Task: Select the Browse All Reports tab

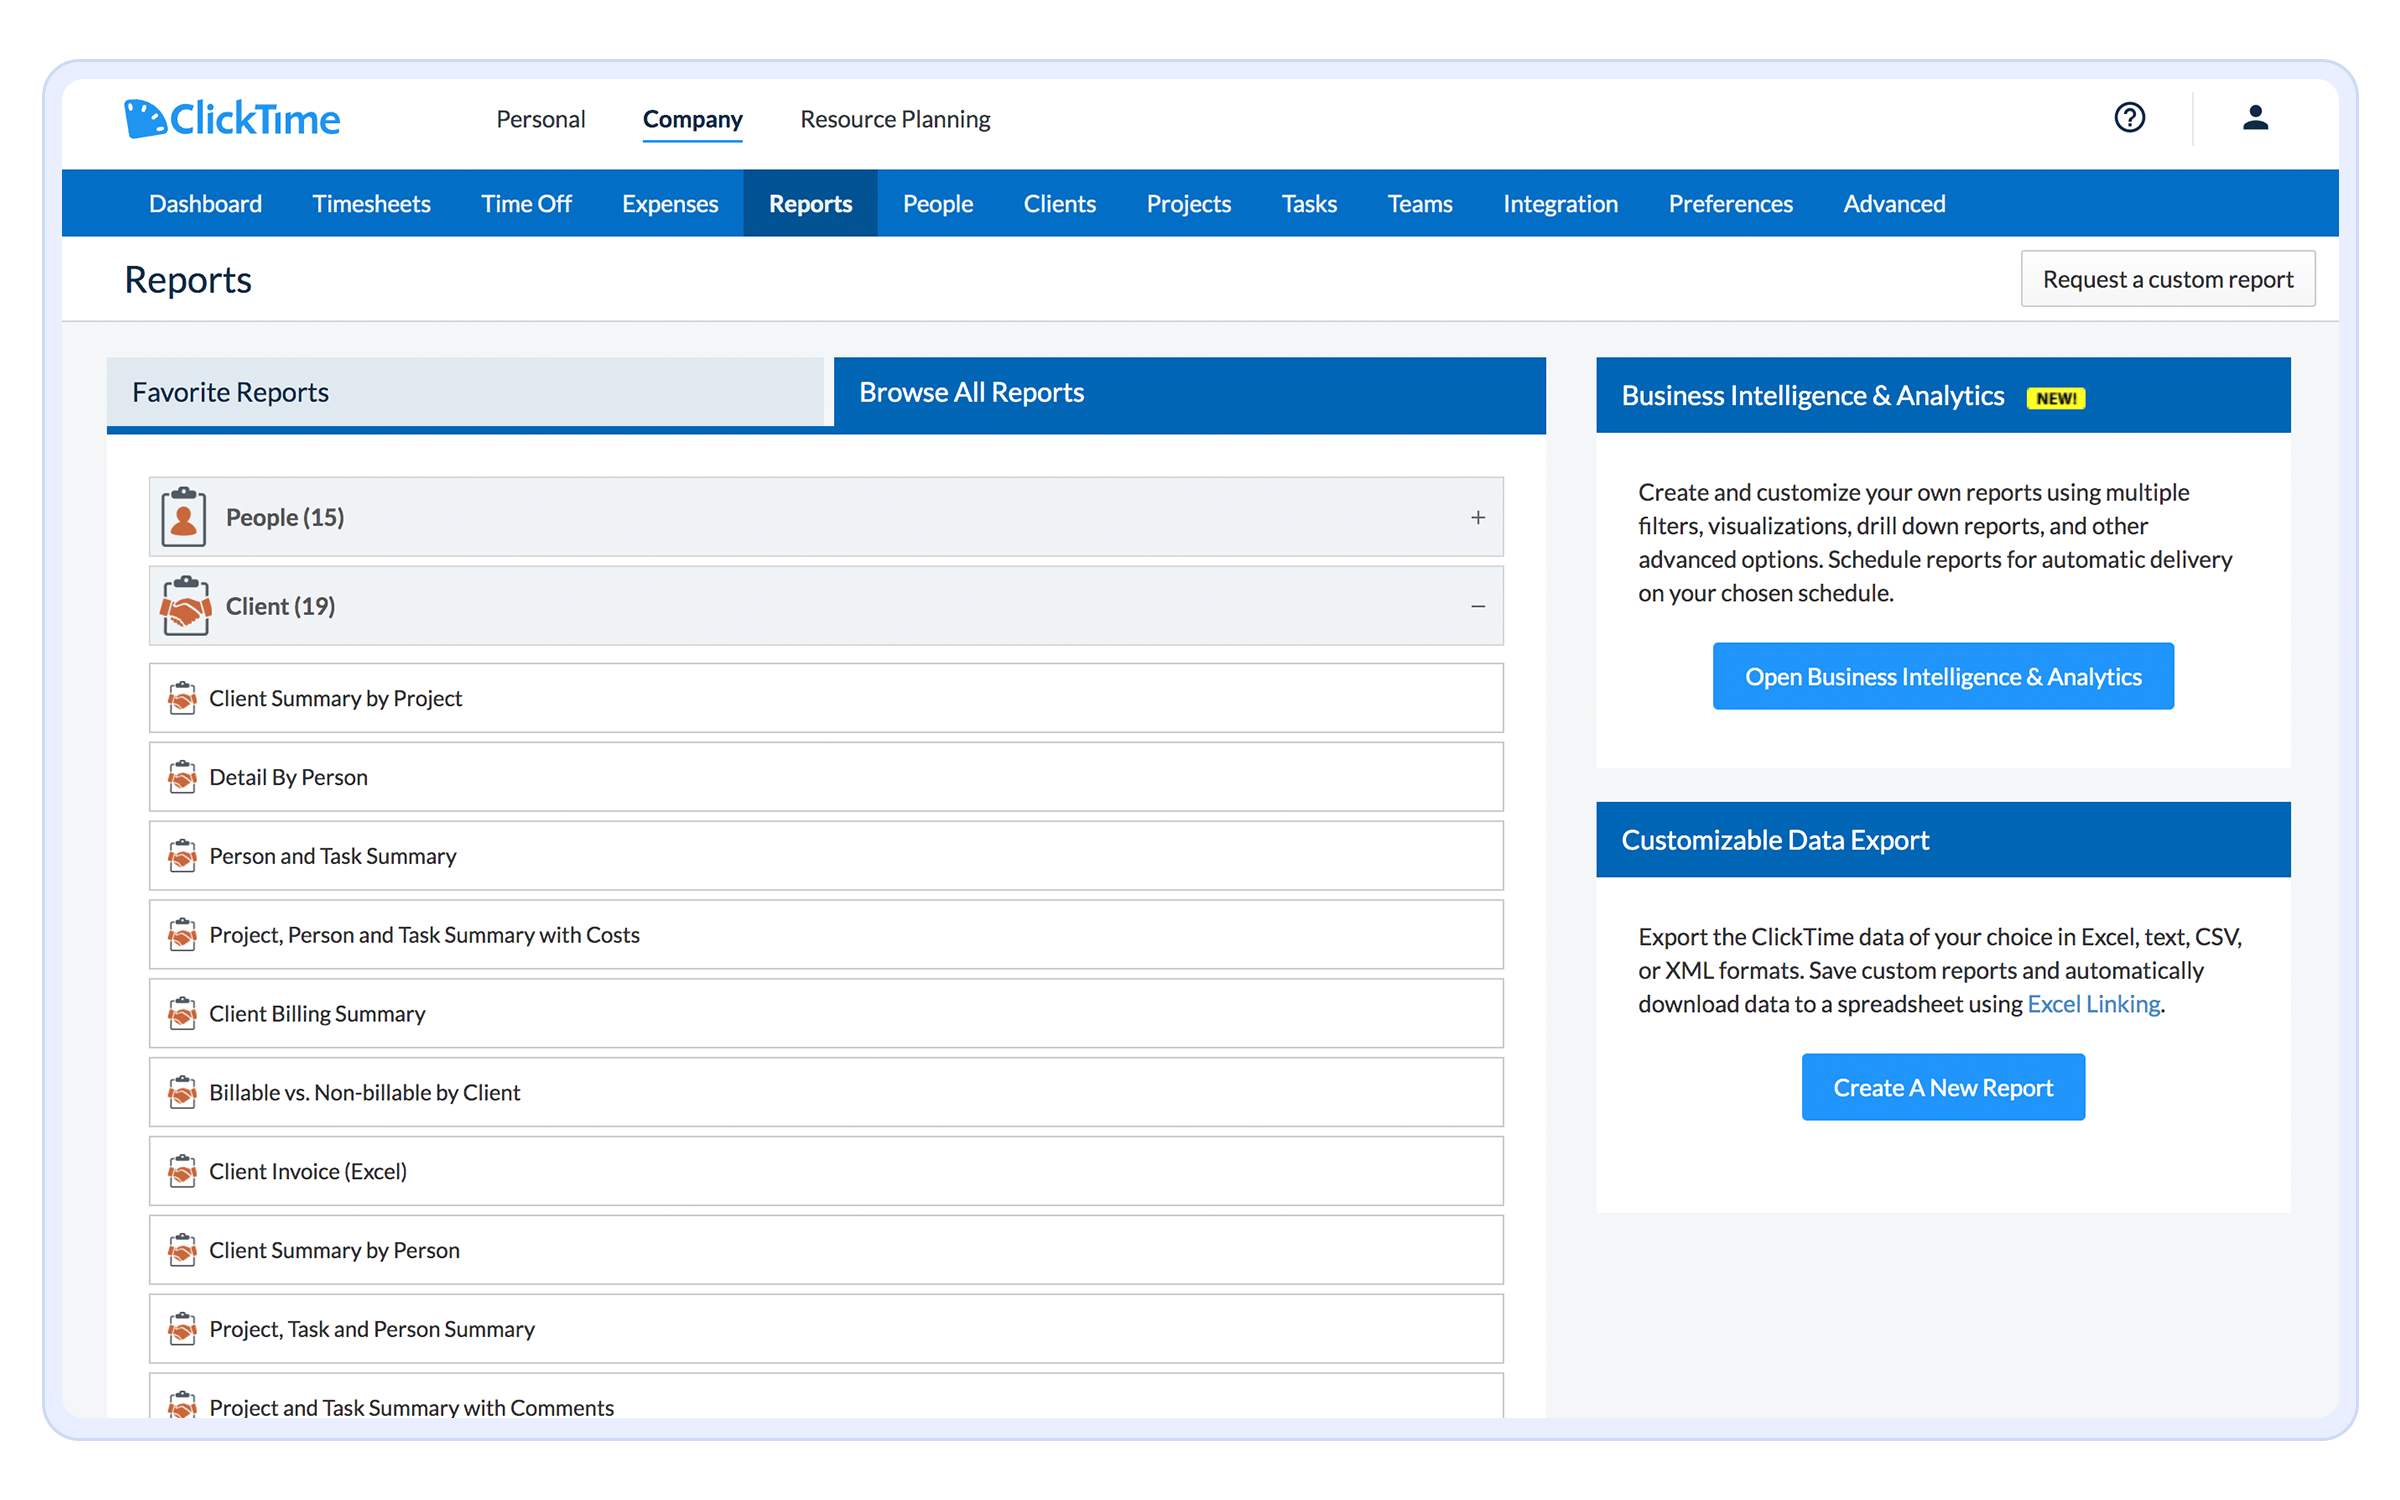Action: point(1188,392)
